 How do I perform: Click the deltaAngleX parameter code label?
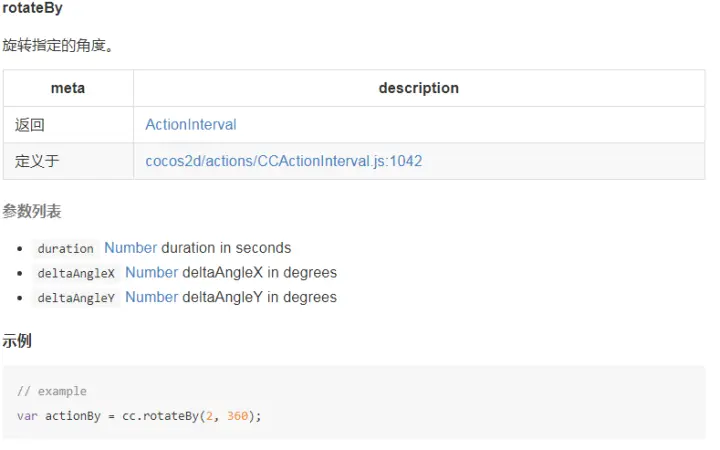(x=76, y=273)
